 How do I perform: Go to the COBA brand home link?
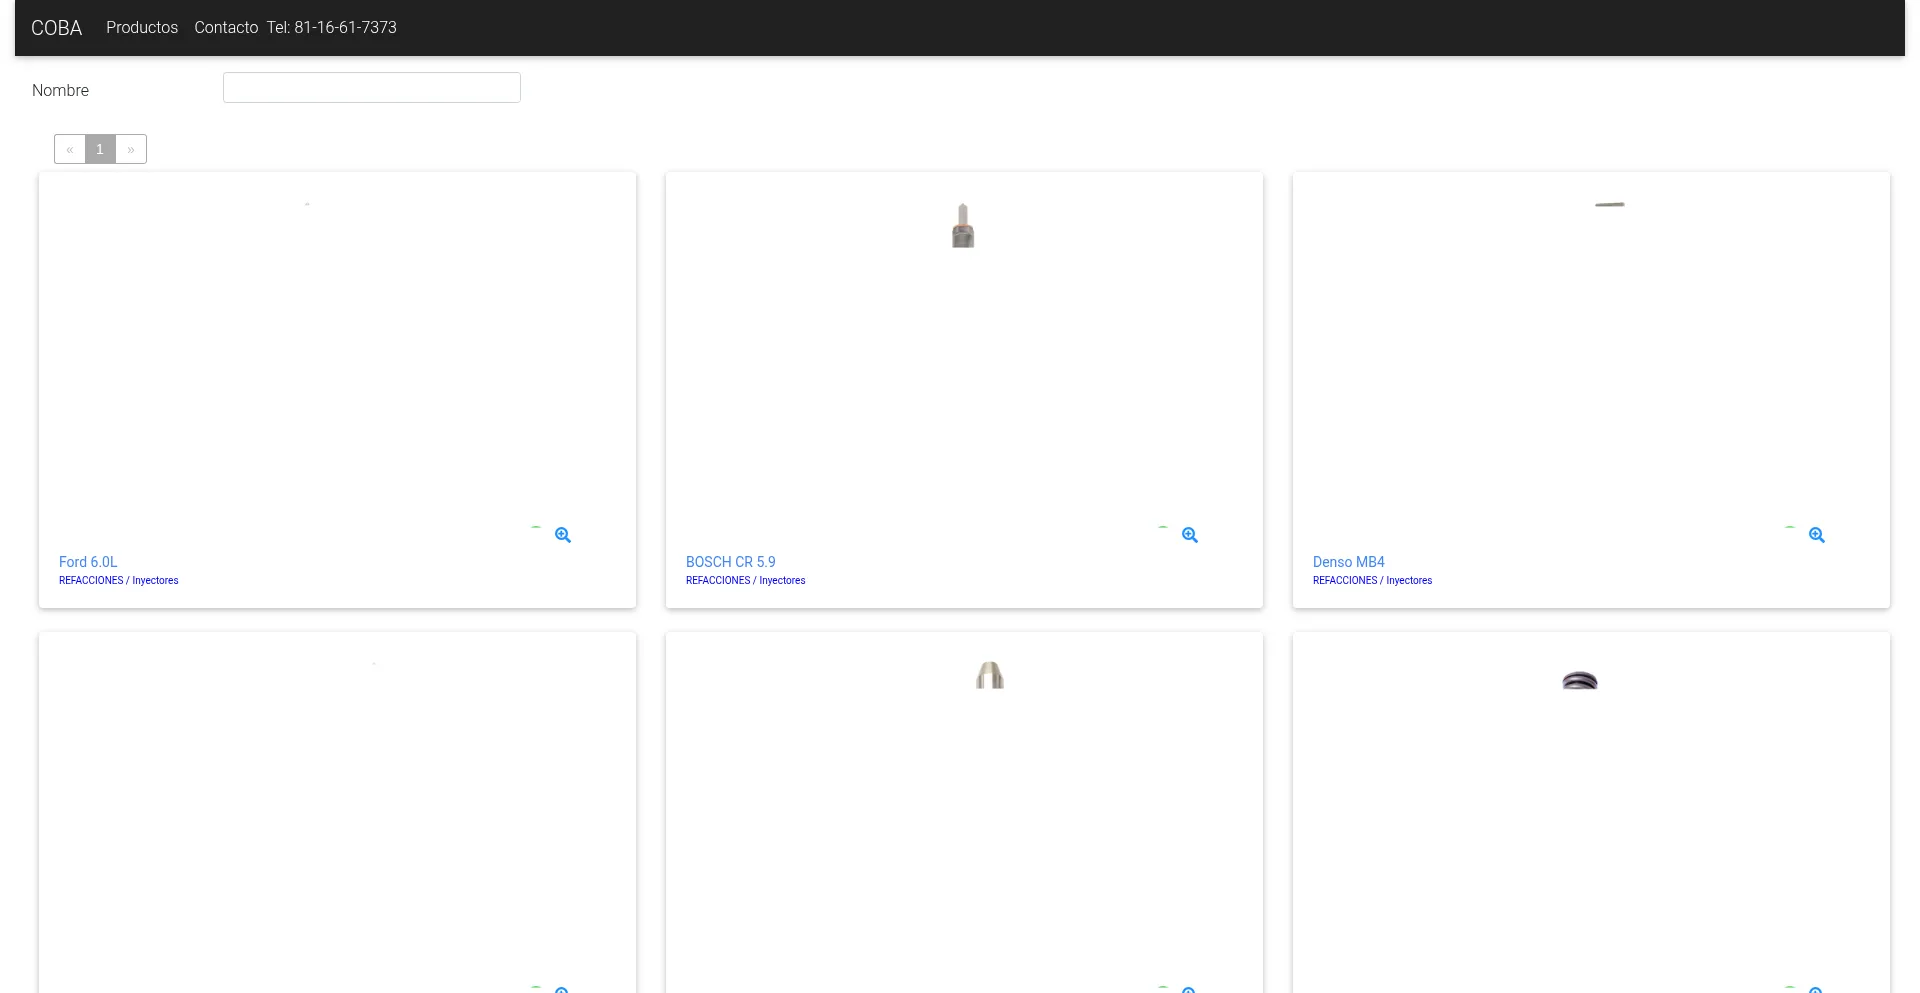pyautogui.click(x=57, y=28)
